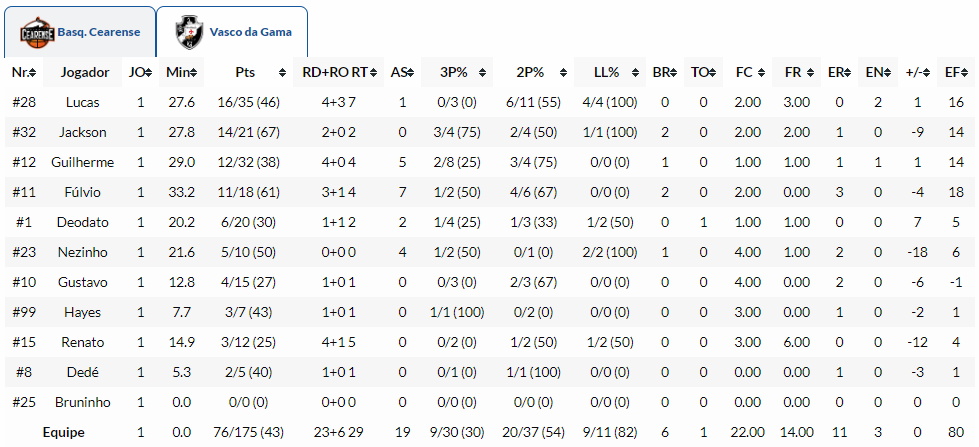Sort by AS assists arrow icon
This screenshot has width=979, height=447.
411,73
